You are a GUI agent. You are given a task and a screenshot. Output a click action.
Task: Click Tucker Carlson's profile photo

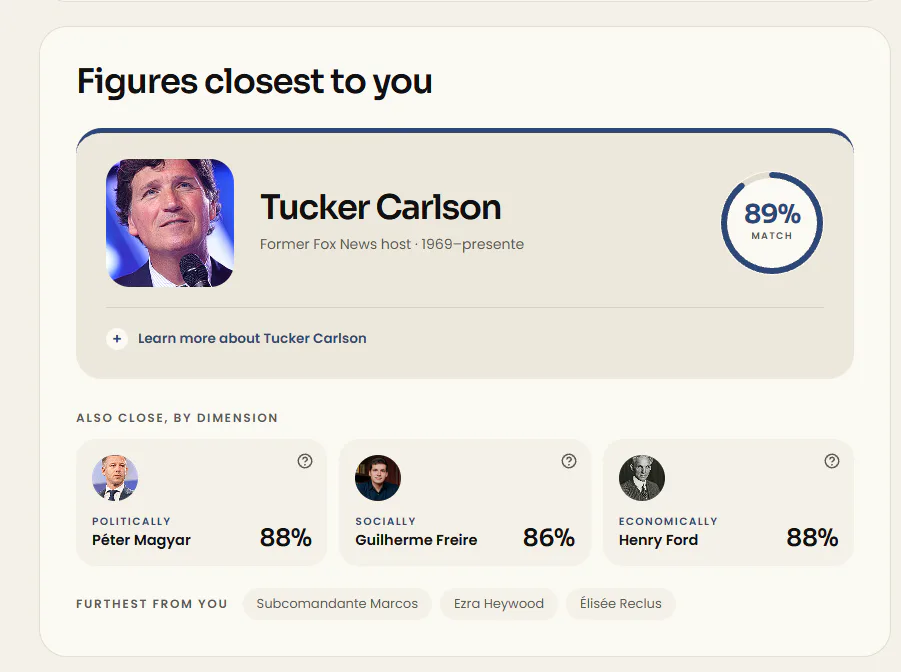[x=170, y=223]
